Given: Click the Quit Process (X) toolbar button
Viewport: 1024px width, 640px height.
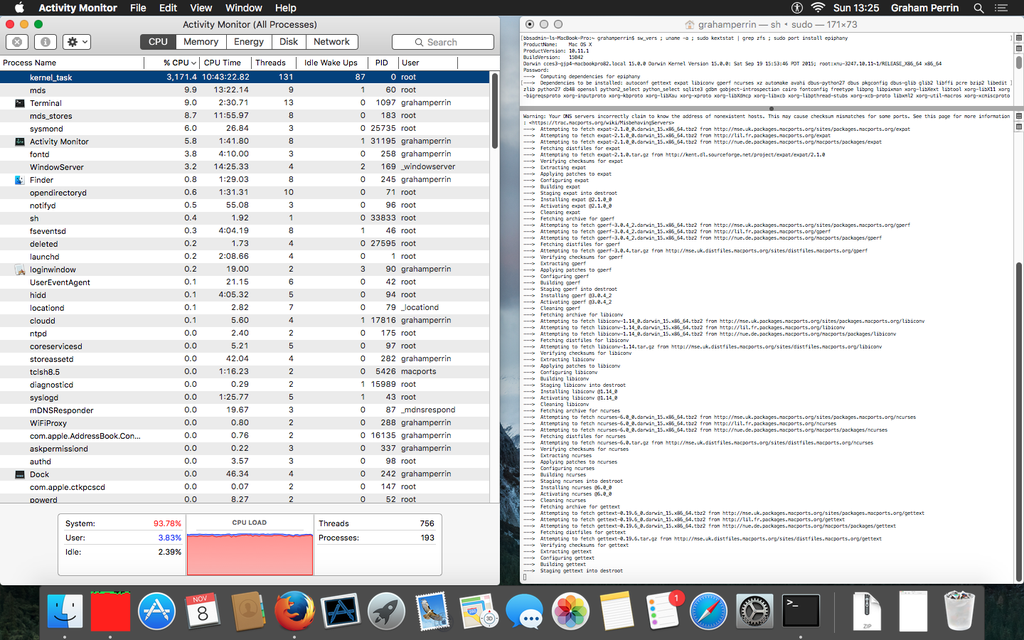Looking at the screenshot, I should [18, 42].
